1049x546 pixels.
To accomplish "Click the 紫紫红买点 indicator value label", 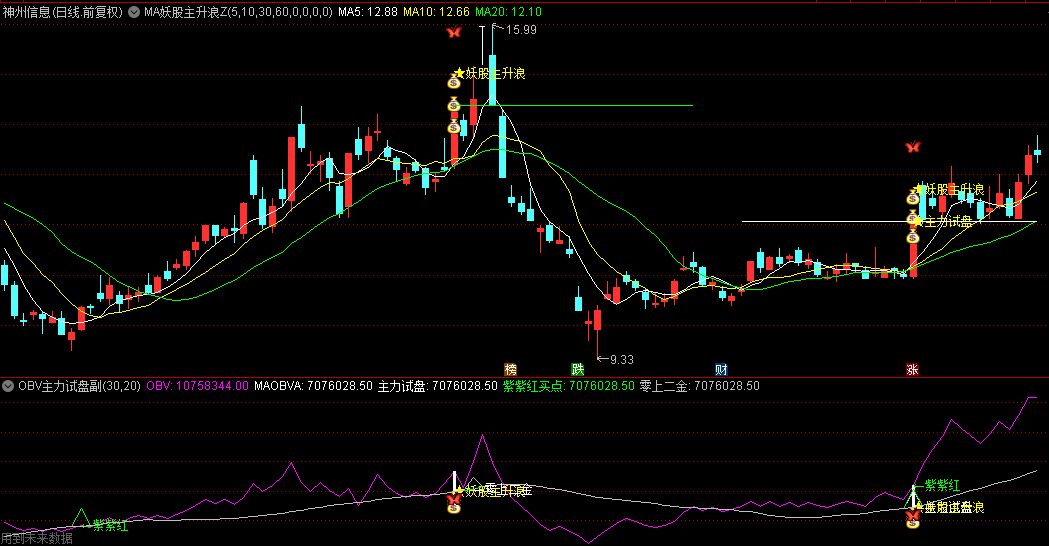I will (568, 385).
